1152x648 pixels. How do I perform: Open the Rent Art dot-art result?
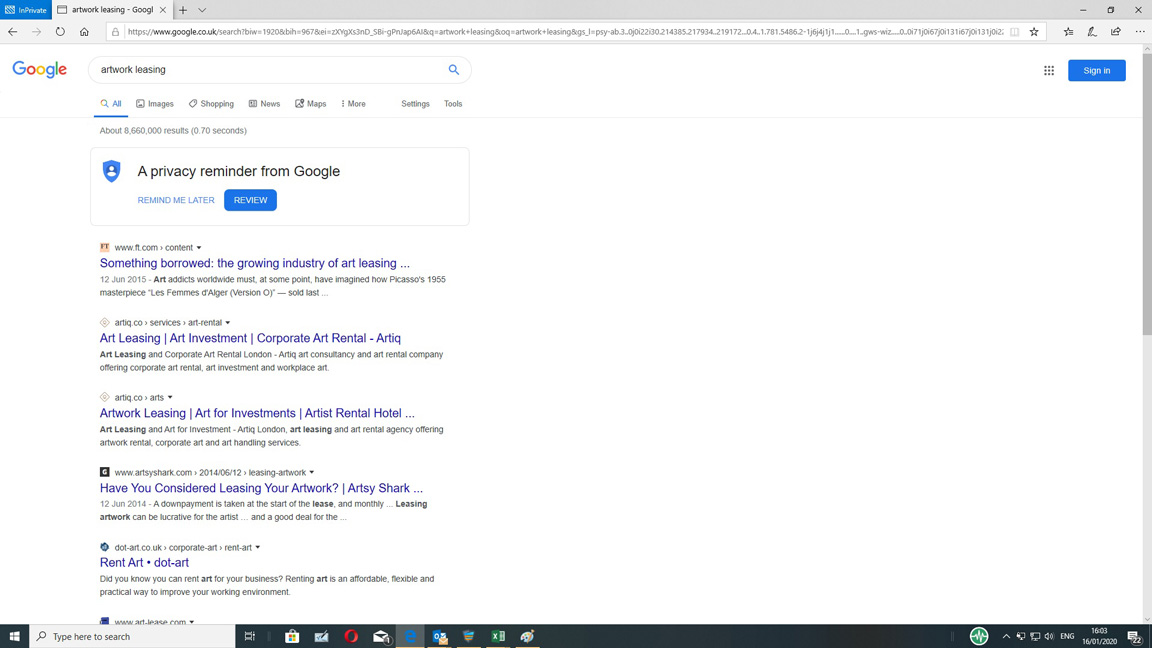click(x=144, y=563)
